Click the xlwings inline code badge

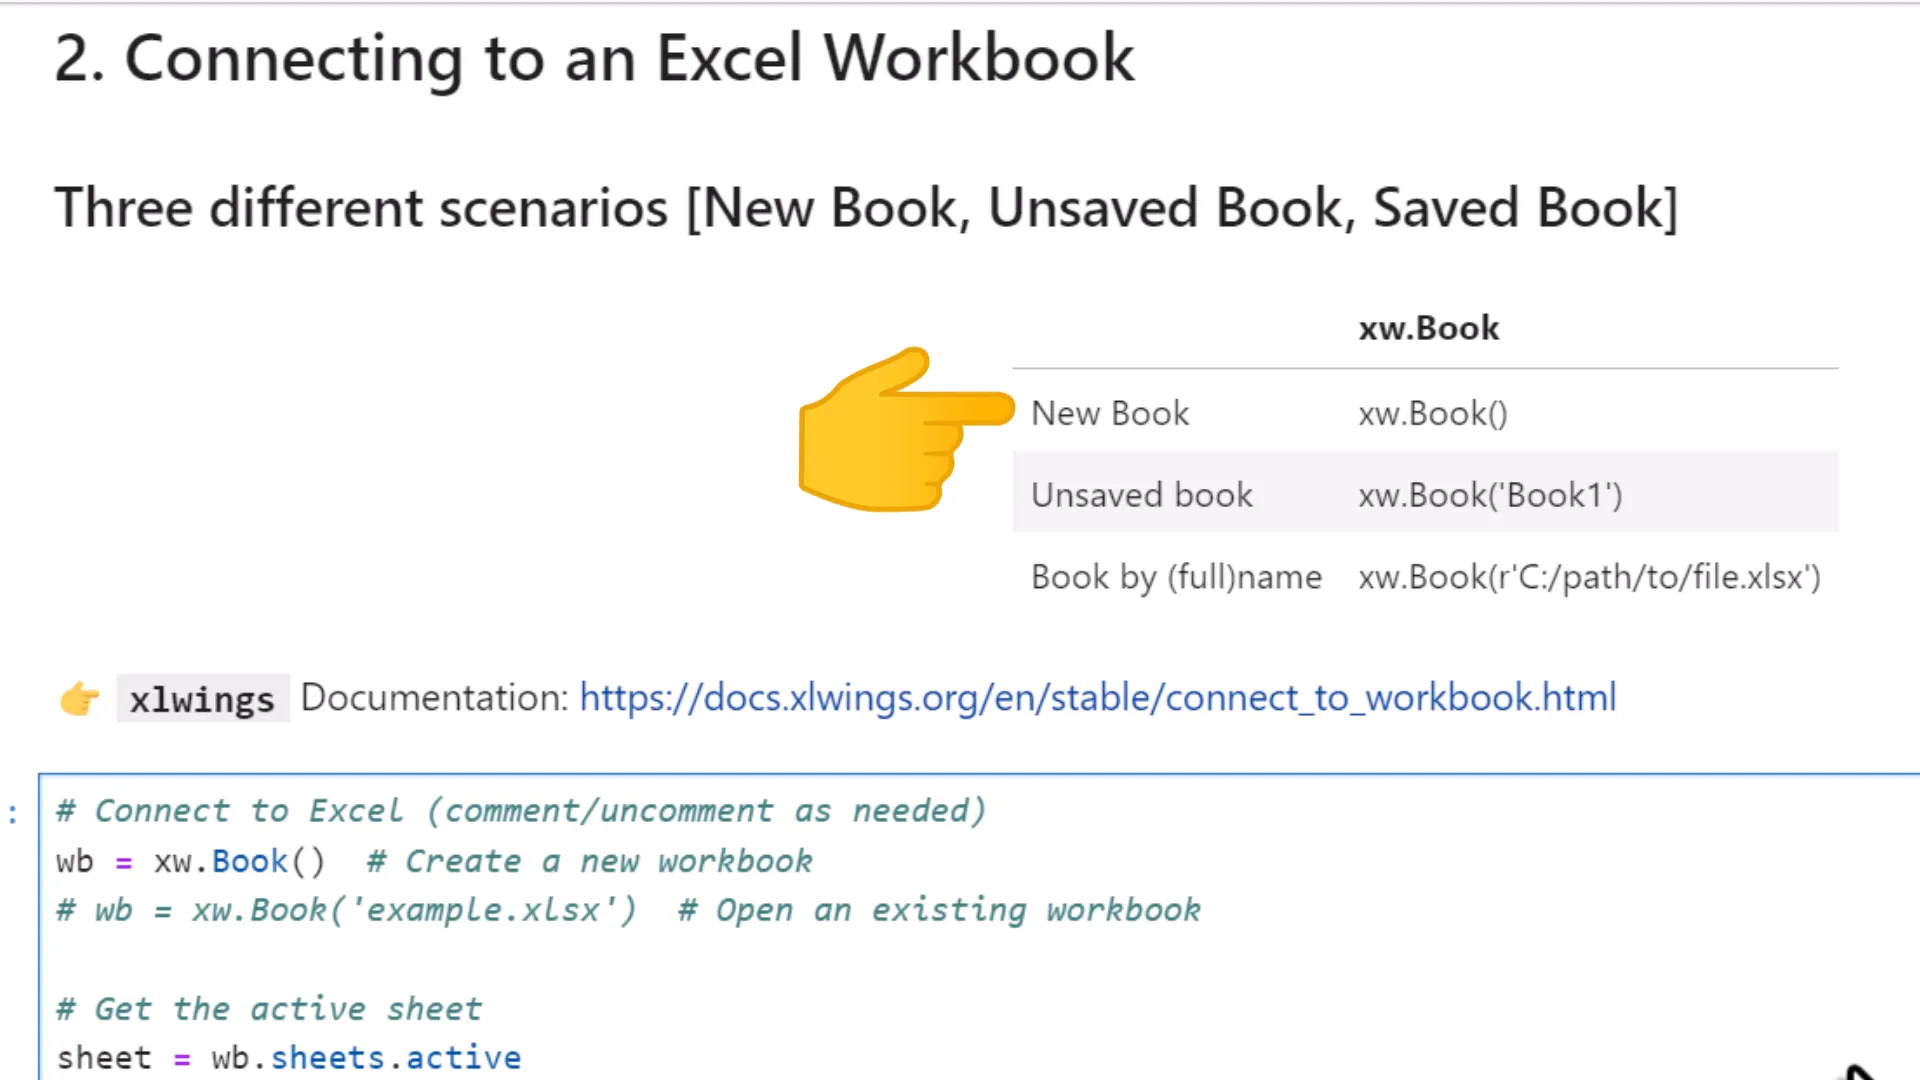[x=201, y=698]
